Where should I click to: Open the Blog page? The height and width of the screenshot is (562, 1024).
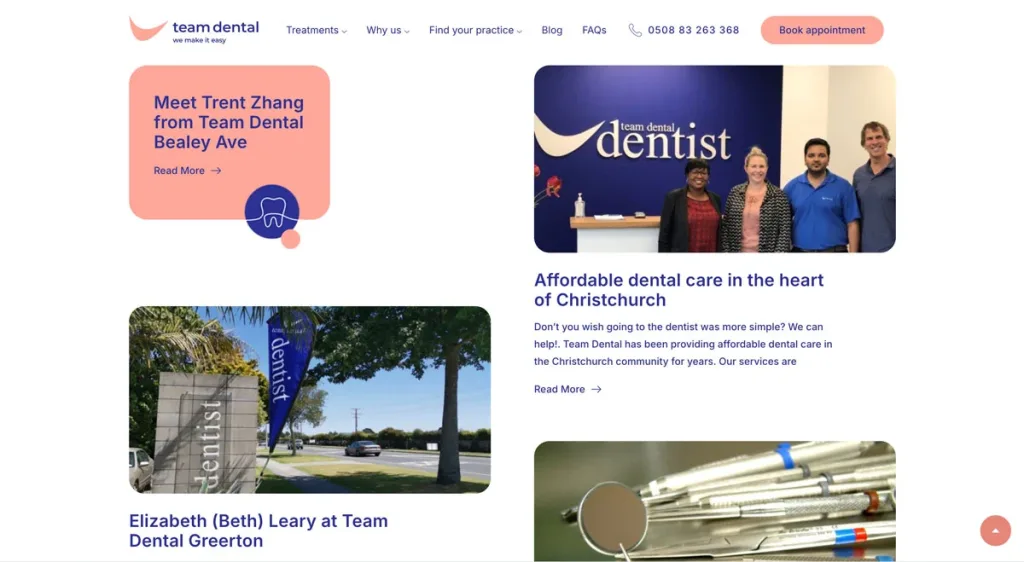(x=552, y=30)
